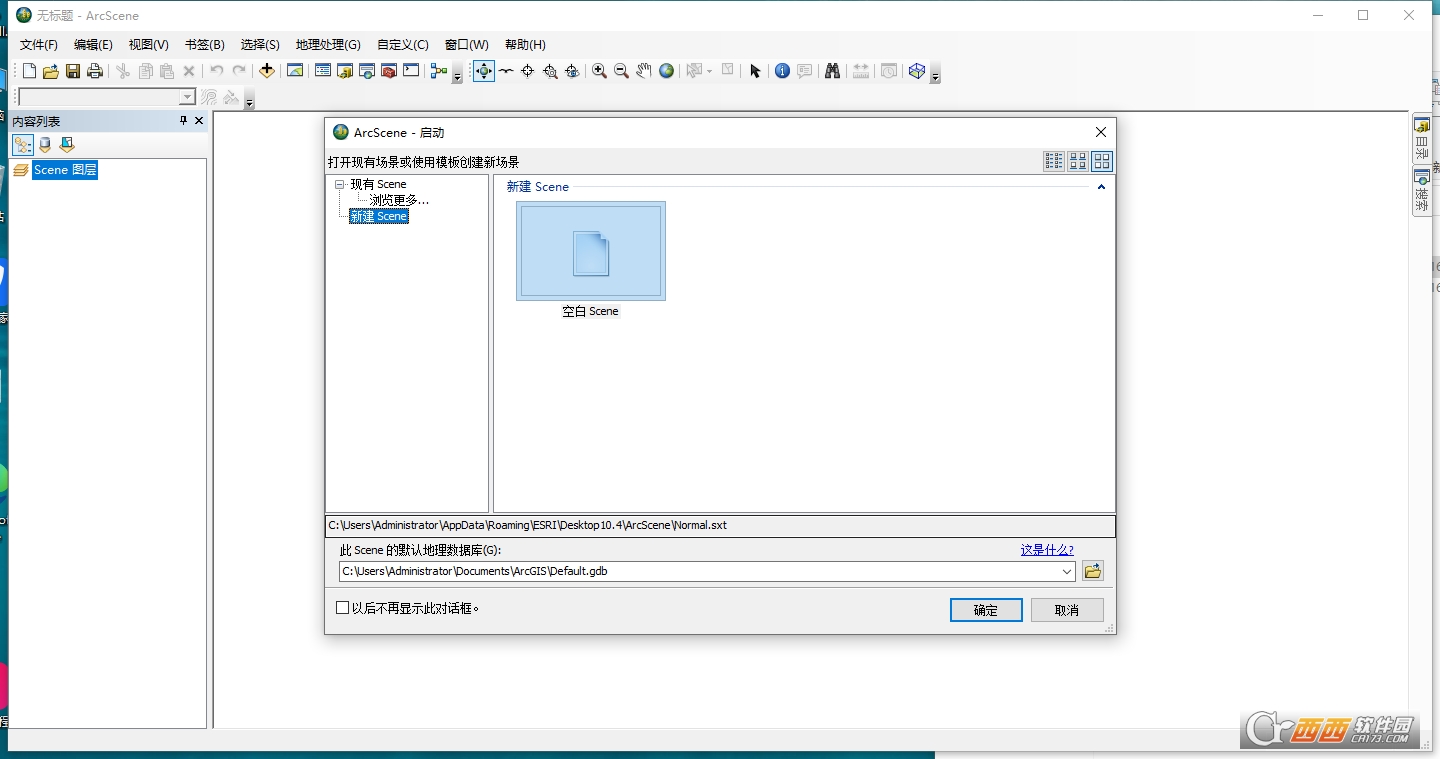The height and width of the screenshot is (759, 1440).
Task: Select the Pan hand tool
Action: [643, 71]
